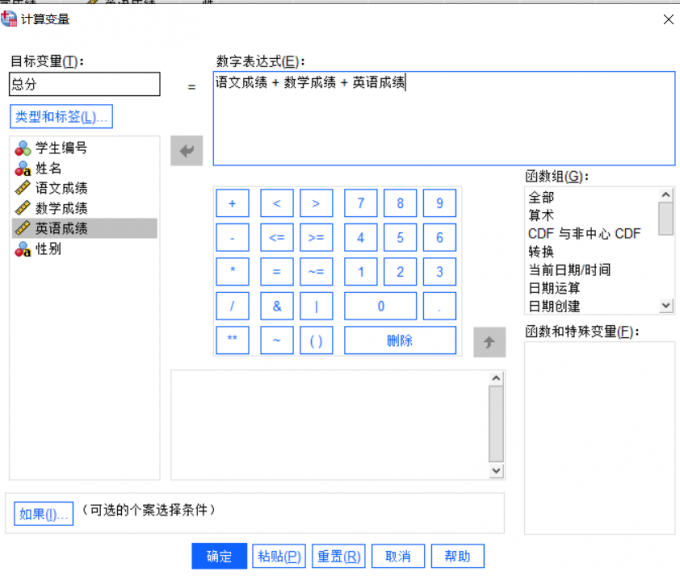The height and width of the screenshot is (576, 680).
Task: Select 日期创建 function group
Action: [x=554, y=306]
